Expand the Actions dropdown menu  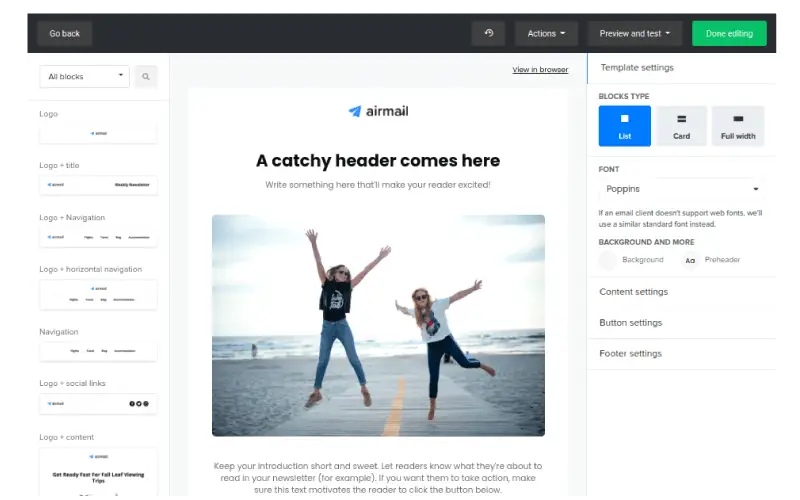coord(546,33)
